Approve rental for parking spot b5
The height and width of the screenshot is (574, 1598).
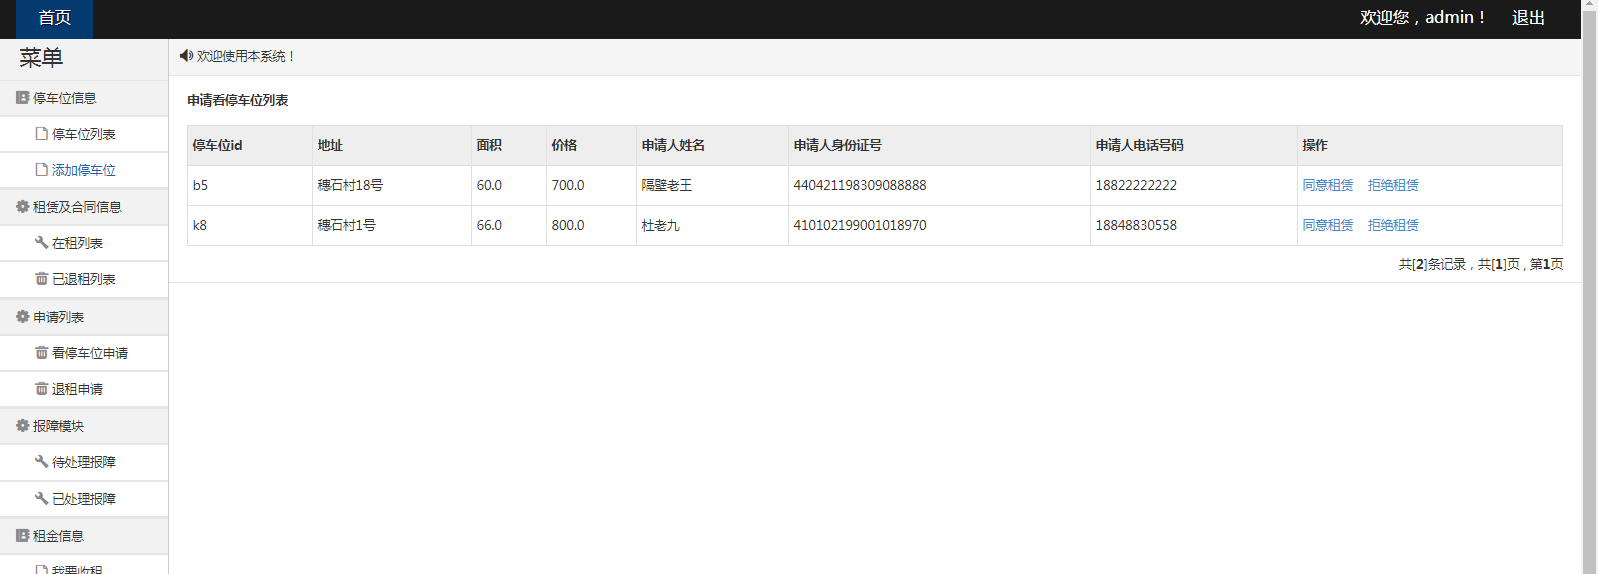point(1327,186)
